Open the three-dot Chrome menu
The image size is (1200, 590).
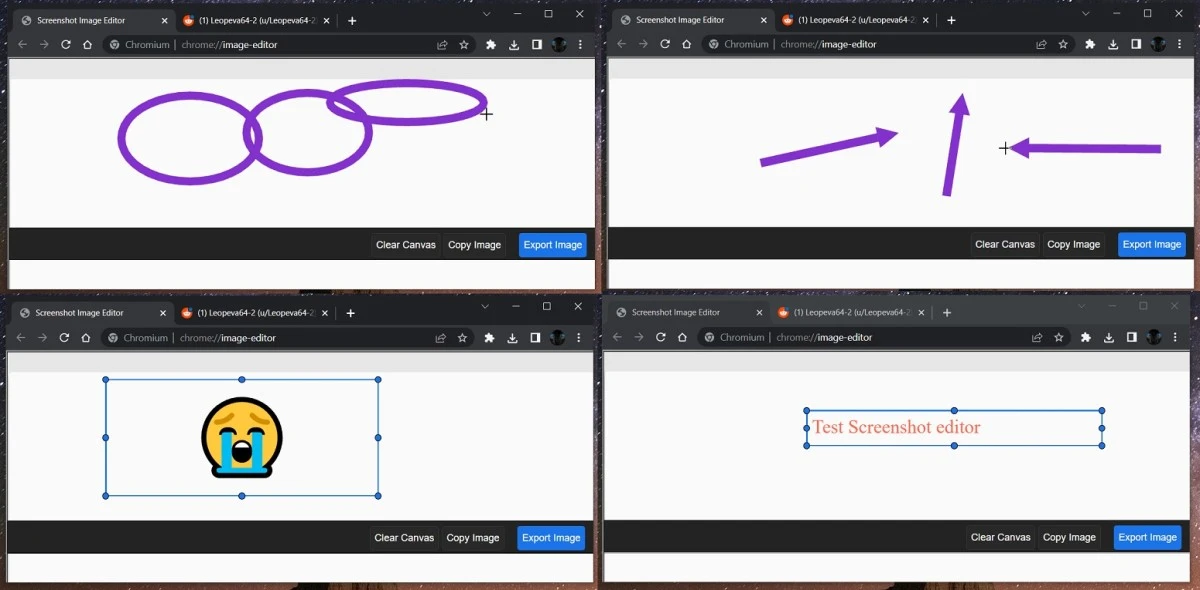[580, 44]
